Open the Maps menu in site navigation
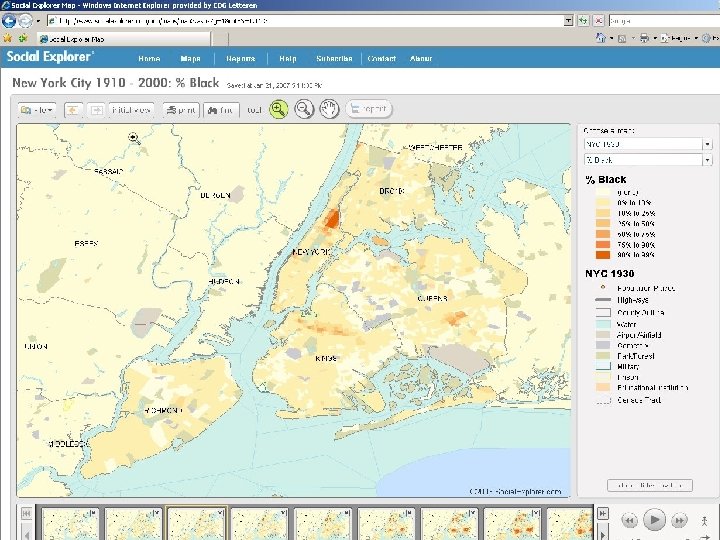Image resolution: width=720 pixels, height=540 pixels. pos(190,59)
